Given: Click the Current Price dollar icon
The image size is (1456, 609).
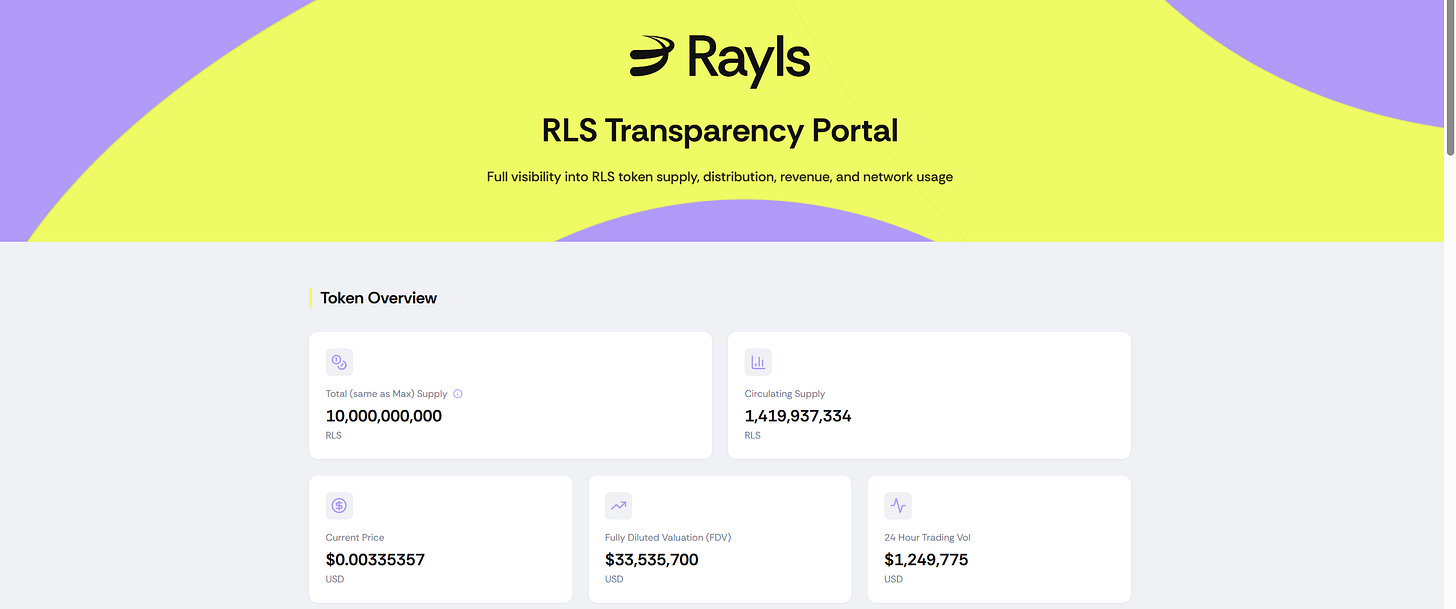Looking at the screenshot, I should tap(339, 505).
